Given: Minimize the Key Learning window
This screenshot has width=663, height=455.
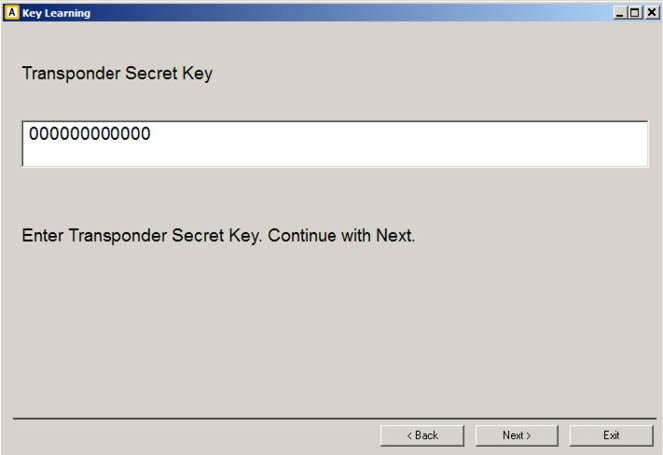Looking at the screenshot, I should click(x=619, y=13).
